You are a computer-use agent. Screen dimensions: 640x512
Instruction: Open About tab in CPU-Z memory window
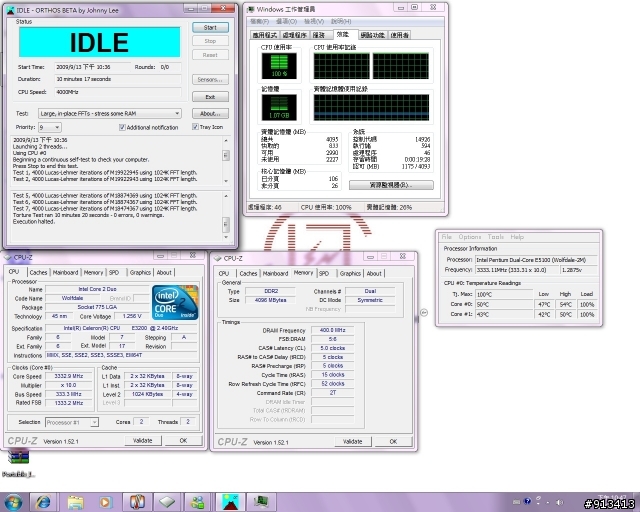tap(374, 273)
